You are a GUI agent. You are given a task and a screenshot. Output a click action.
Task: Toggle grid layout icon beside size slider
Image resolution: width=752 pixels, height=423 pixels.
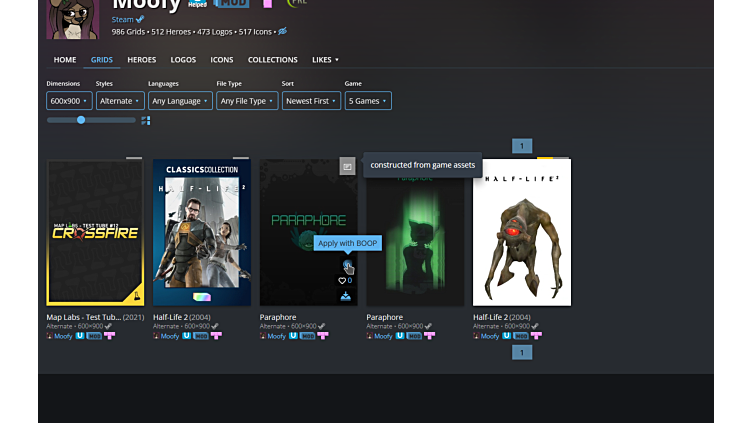[x=146, y=120]
